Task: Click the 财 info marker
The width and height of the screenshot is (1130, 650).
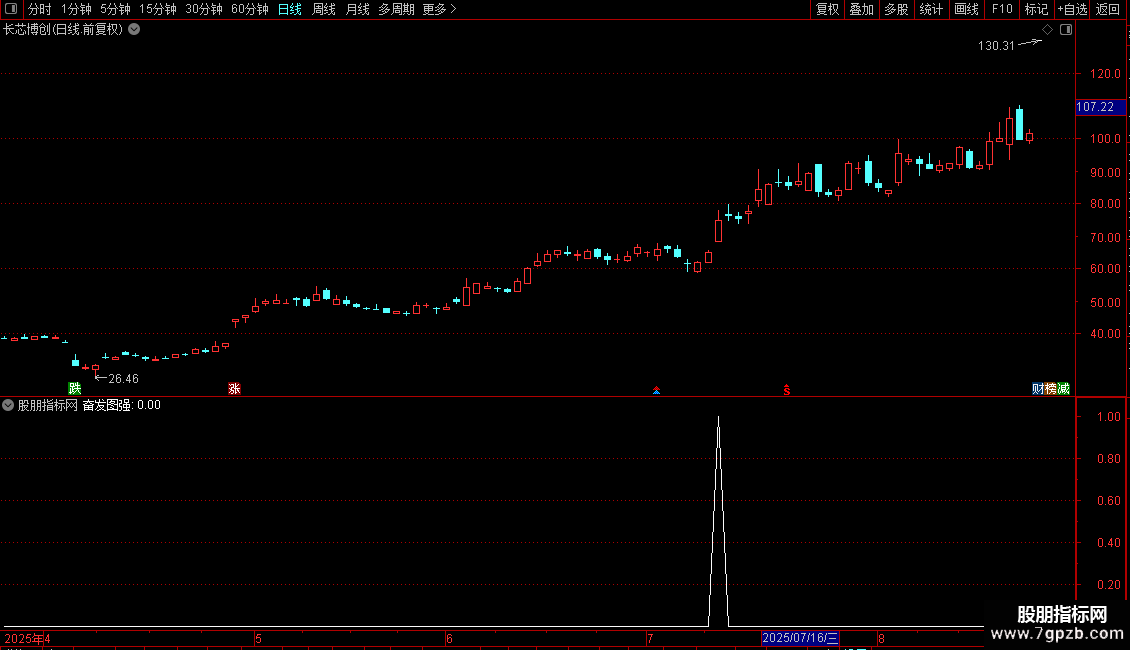Action: click(x=1038, y=388)
